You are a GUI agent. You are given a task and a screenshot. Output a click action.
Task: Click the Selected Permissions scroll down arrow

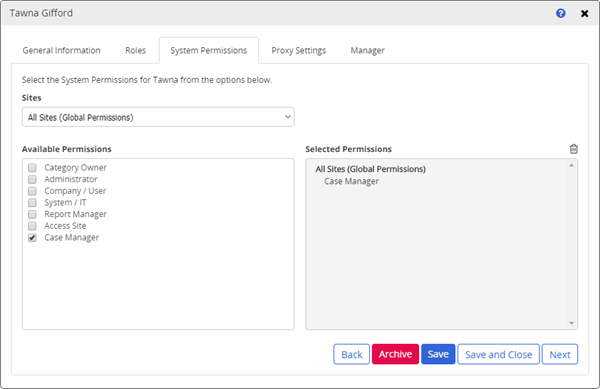pyautogui.click(x=571, y=323)
